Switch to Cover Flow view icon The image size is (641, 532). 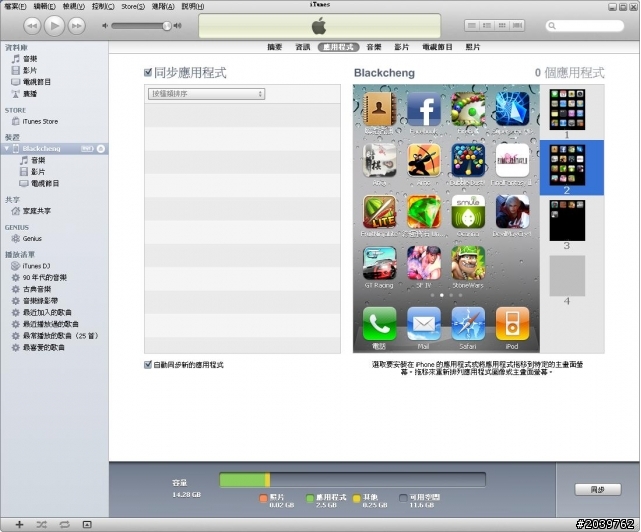(x=517, y=26)
